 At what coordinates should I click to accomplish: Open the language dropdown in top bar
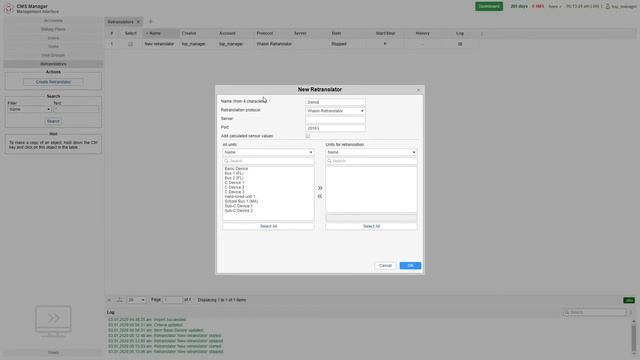[555, 7]
